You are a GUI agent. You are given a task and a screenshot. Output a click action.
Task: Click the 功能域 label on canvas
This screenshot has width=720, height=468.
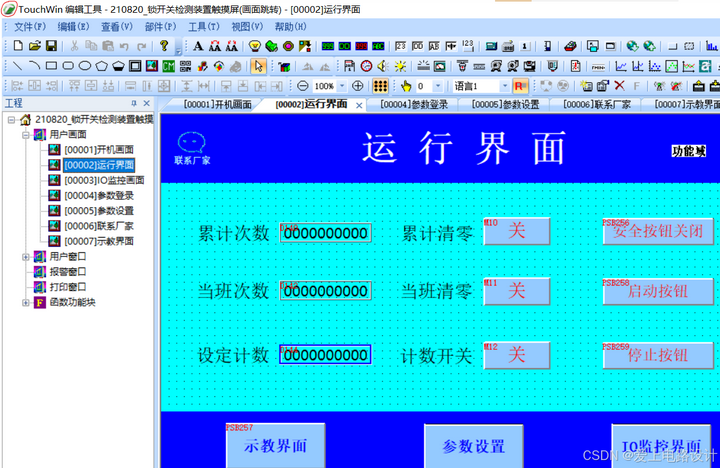pyautogui.click(x=688, y=151)
